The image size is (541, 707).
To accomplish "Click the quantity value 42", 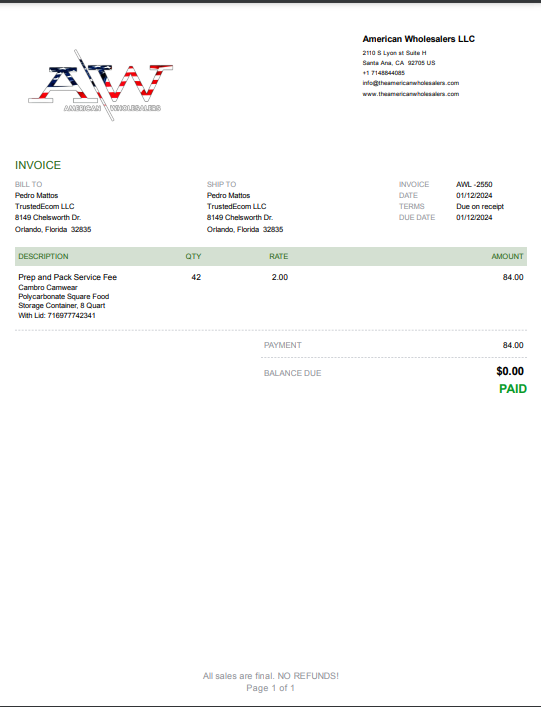I will click(196, 277).
